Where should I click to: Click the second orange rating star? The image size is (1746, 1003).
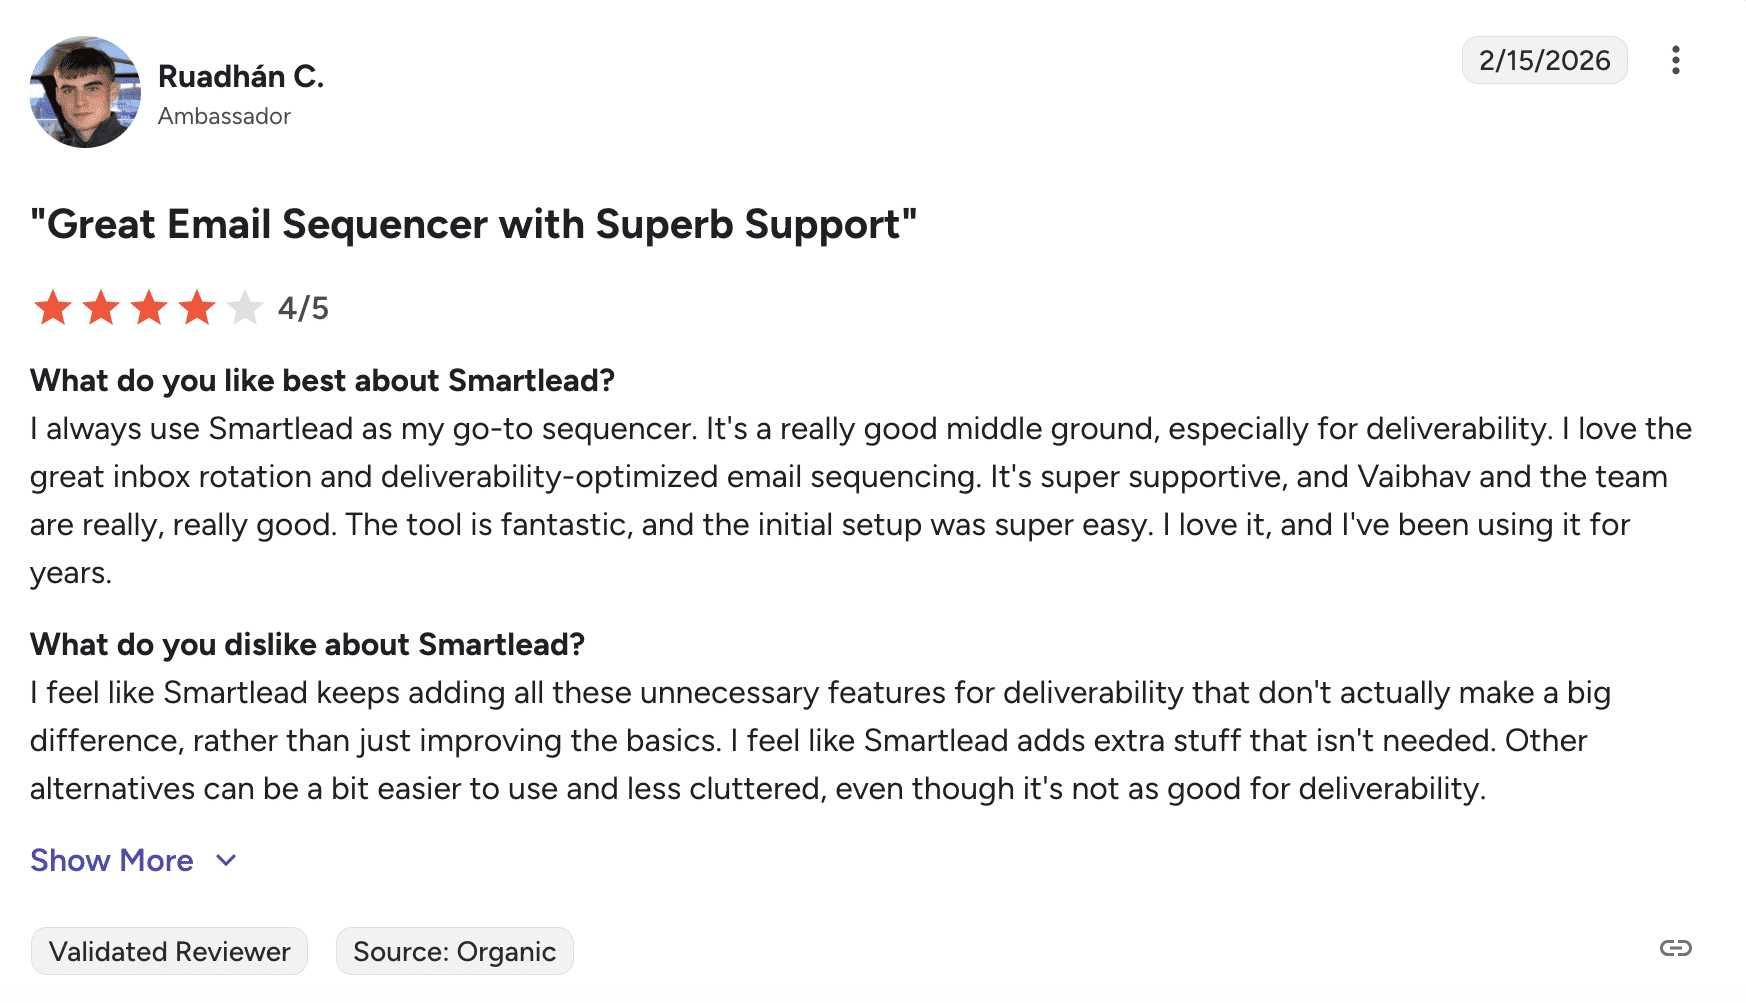pos(101,308)
